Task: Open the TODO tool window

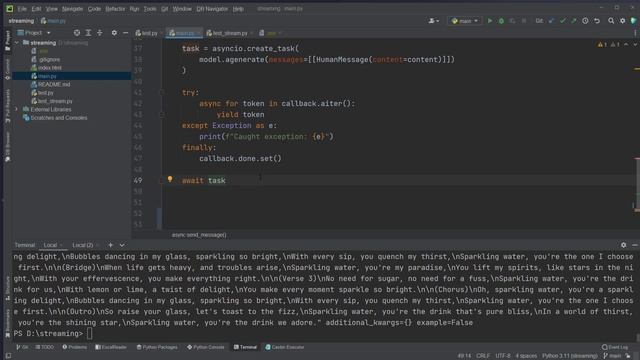Action: tap(45, 347)
